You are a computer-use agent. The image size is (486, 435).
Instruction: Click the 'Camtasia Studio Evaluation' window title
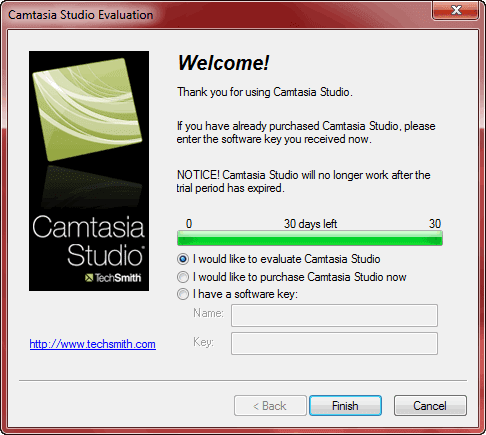click(x=81, y=15)
